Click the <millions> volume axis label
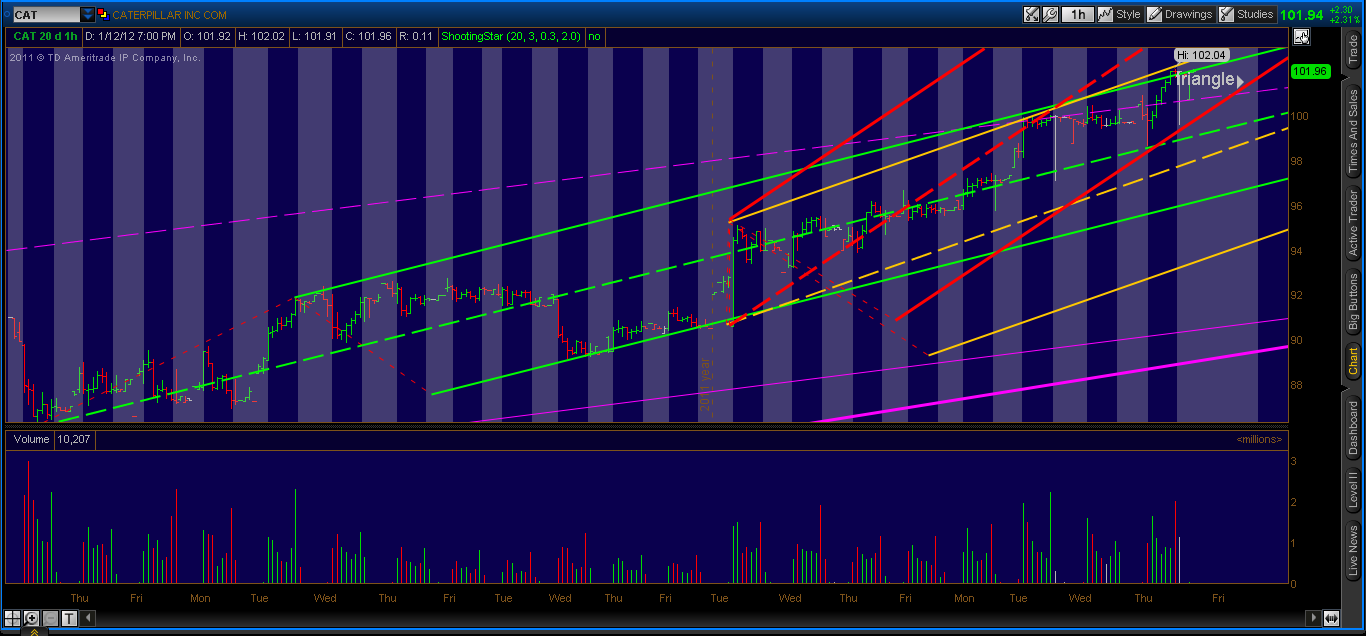Image resolution: width=1366 pixels, height=636 pixels. click(x=1259, y=439)
